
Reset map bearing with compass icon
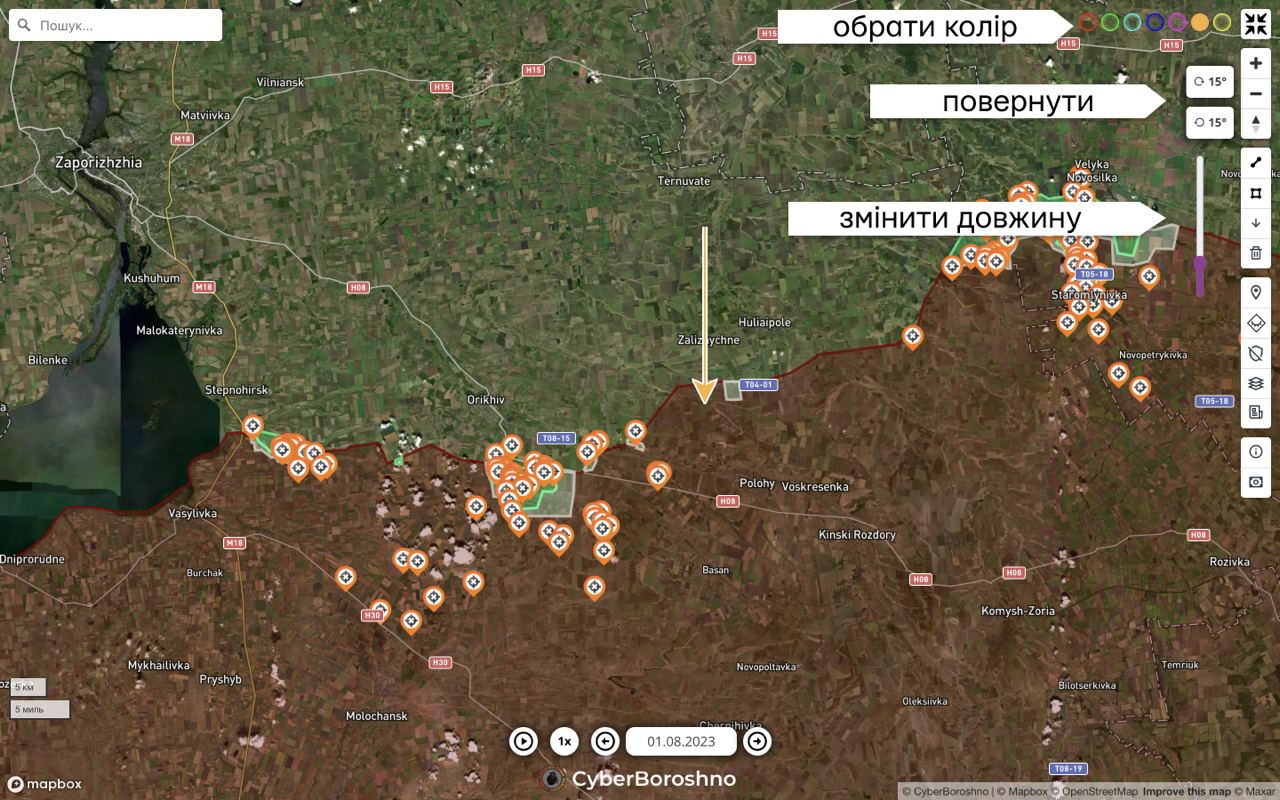tap(1256, 124)
